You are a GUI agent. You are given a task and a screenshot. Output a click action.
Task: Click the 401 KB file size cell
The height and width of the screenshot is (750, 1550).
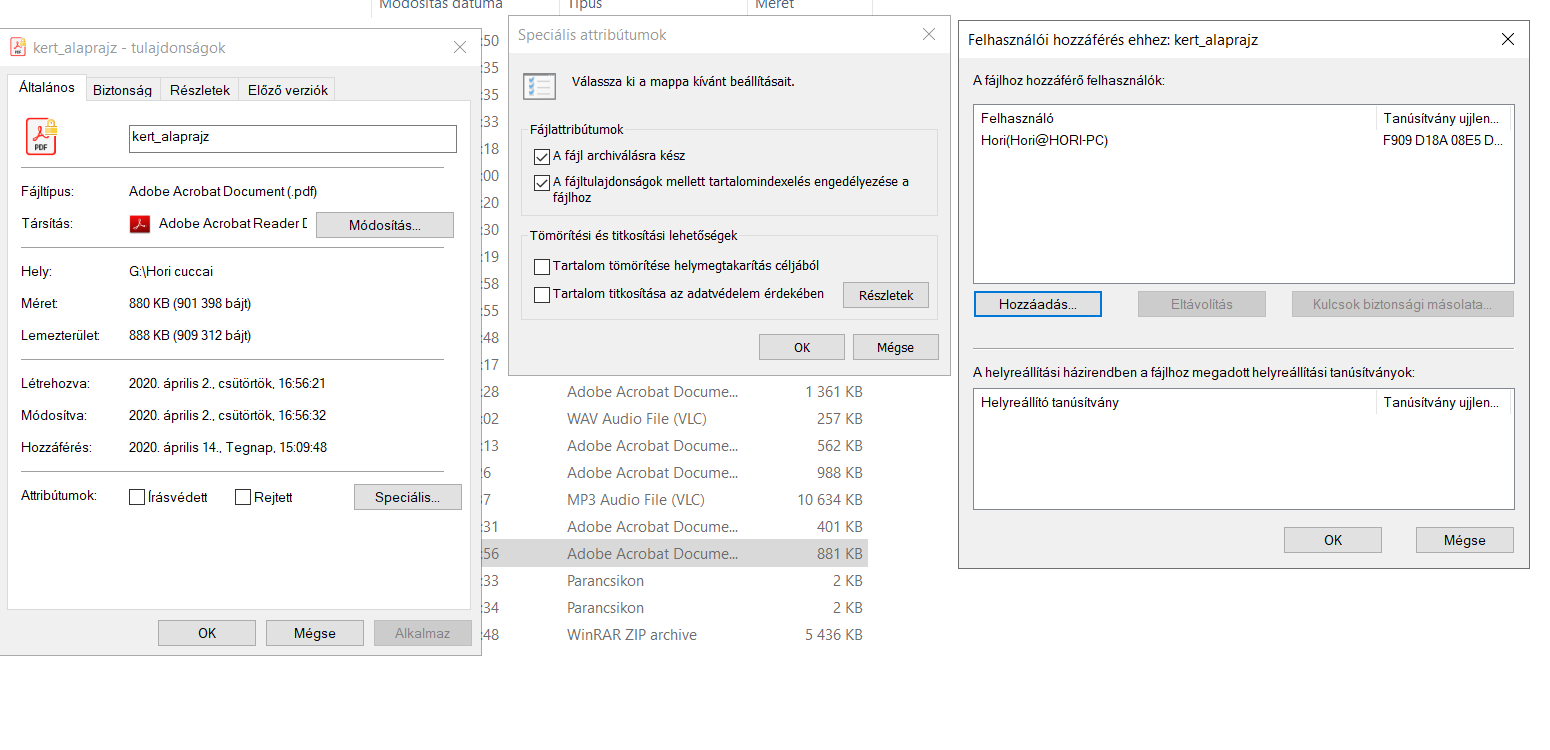click(840, 526)
